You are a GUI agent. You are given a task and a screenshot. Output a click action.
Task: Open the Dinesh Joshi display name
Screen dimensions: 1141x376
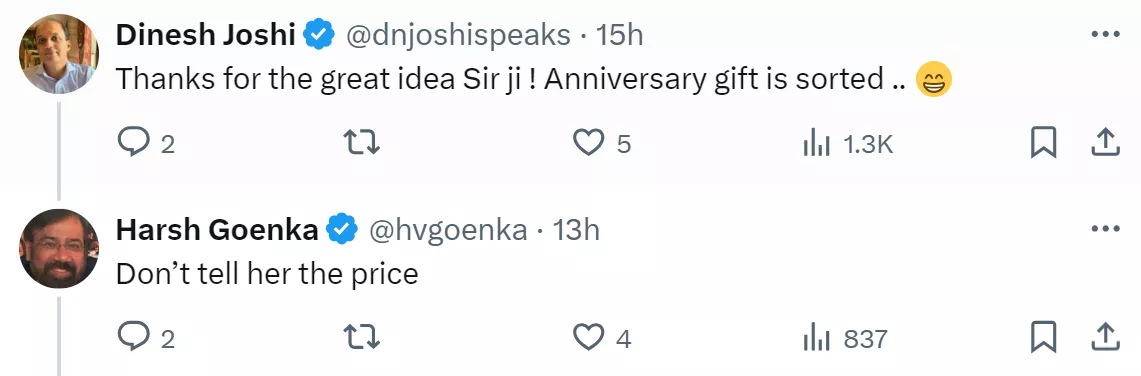204,35
